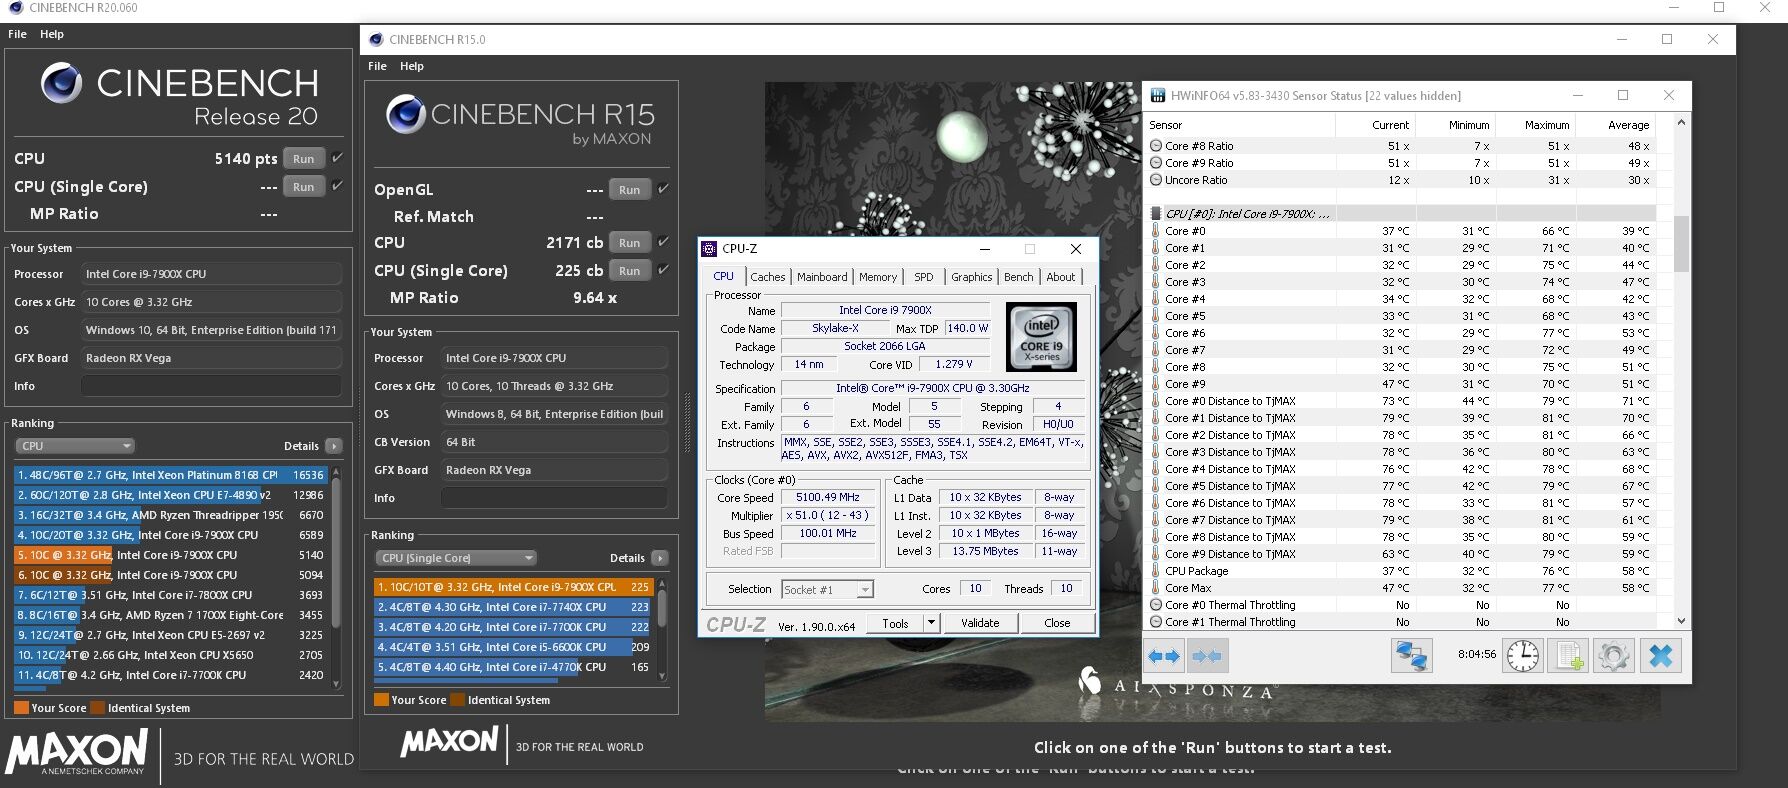This screenshot has width=1788, height=788.
Task: Click HWiNFO log sheet with plus
Action: pos(1568,656)
